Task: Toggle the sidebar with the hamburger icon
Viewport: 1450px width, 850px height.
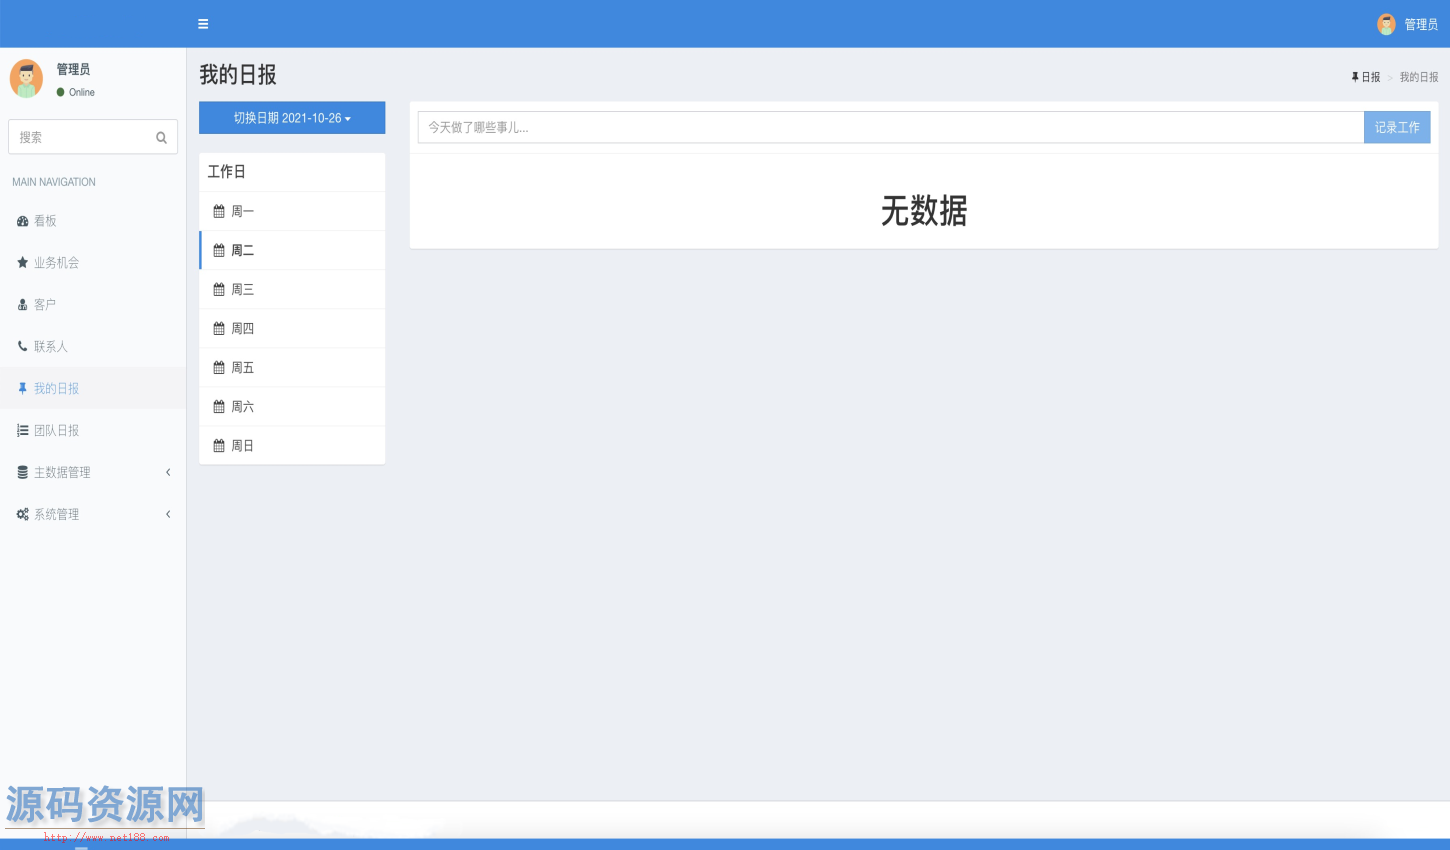Action: [203, 24]
